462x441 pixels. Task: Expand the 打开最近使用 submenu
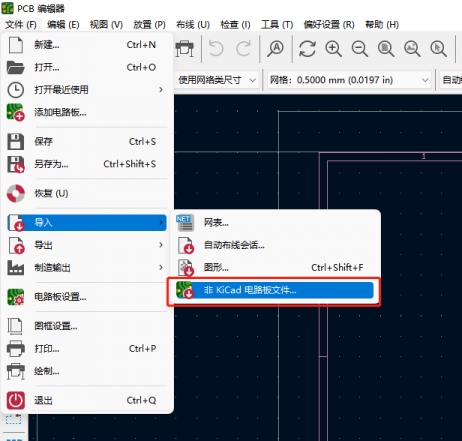coord(87,90)
